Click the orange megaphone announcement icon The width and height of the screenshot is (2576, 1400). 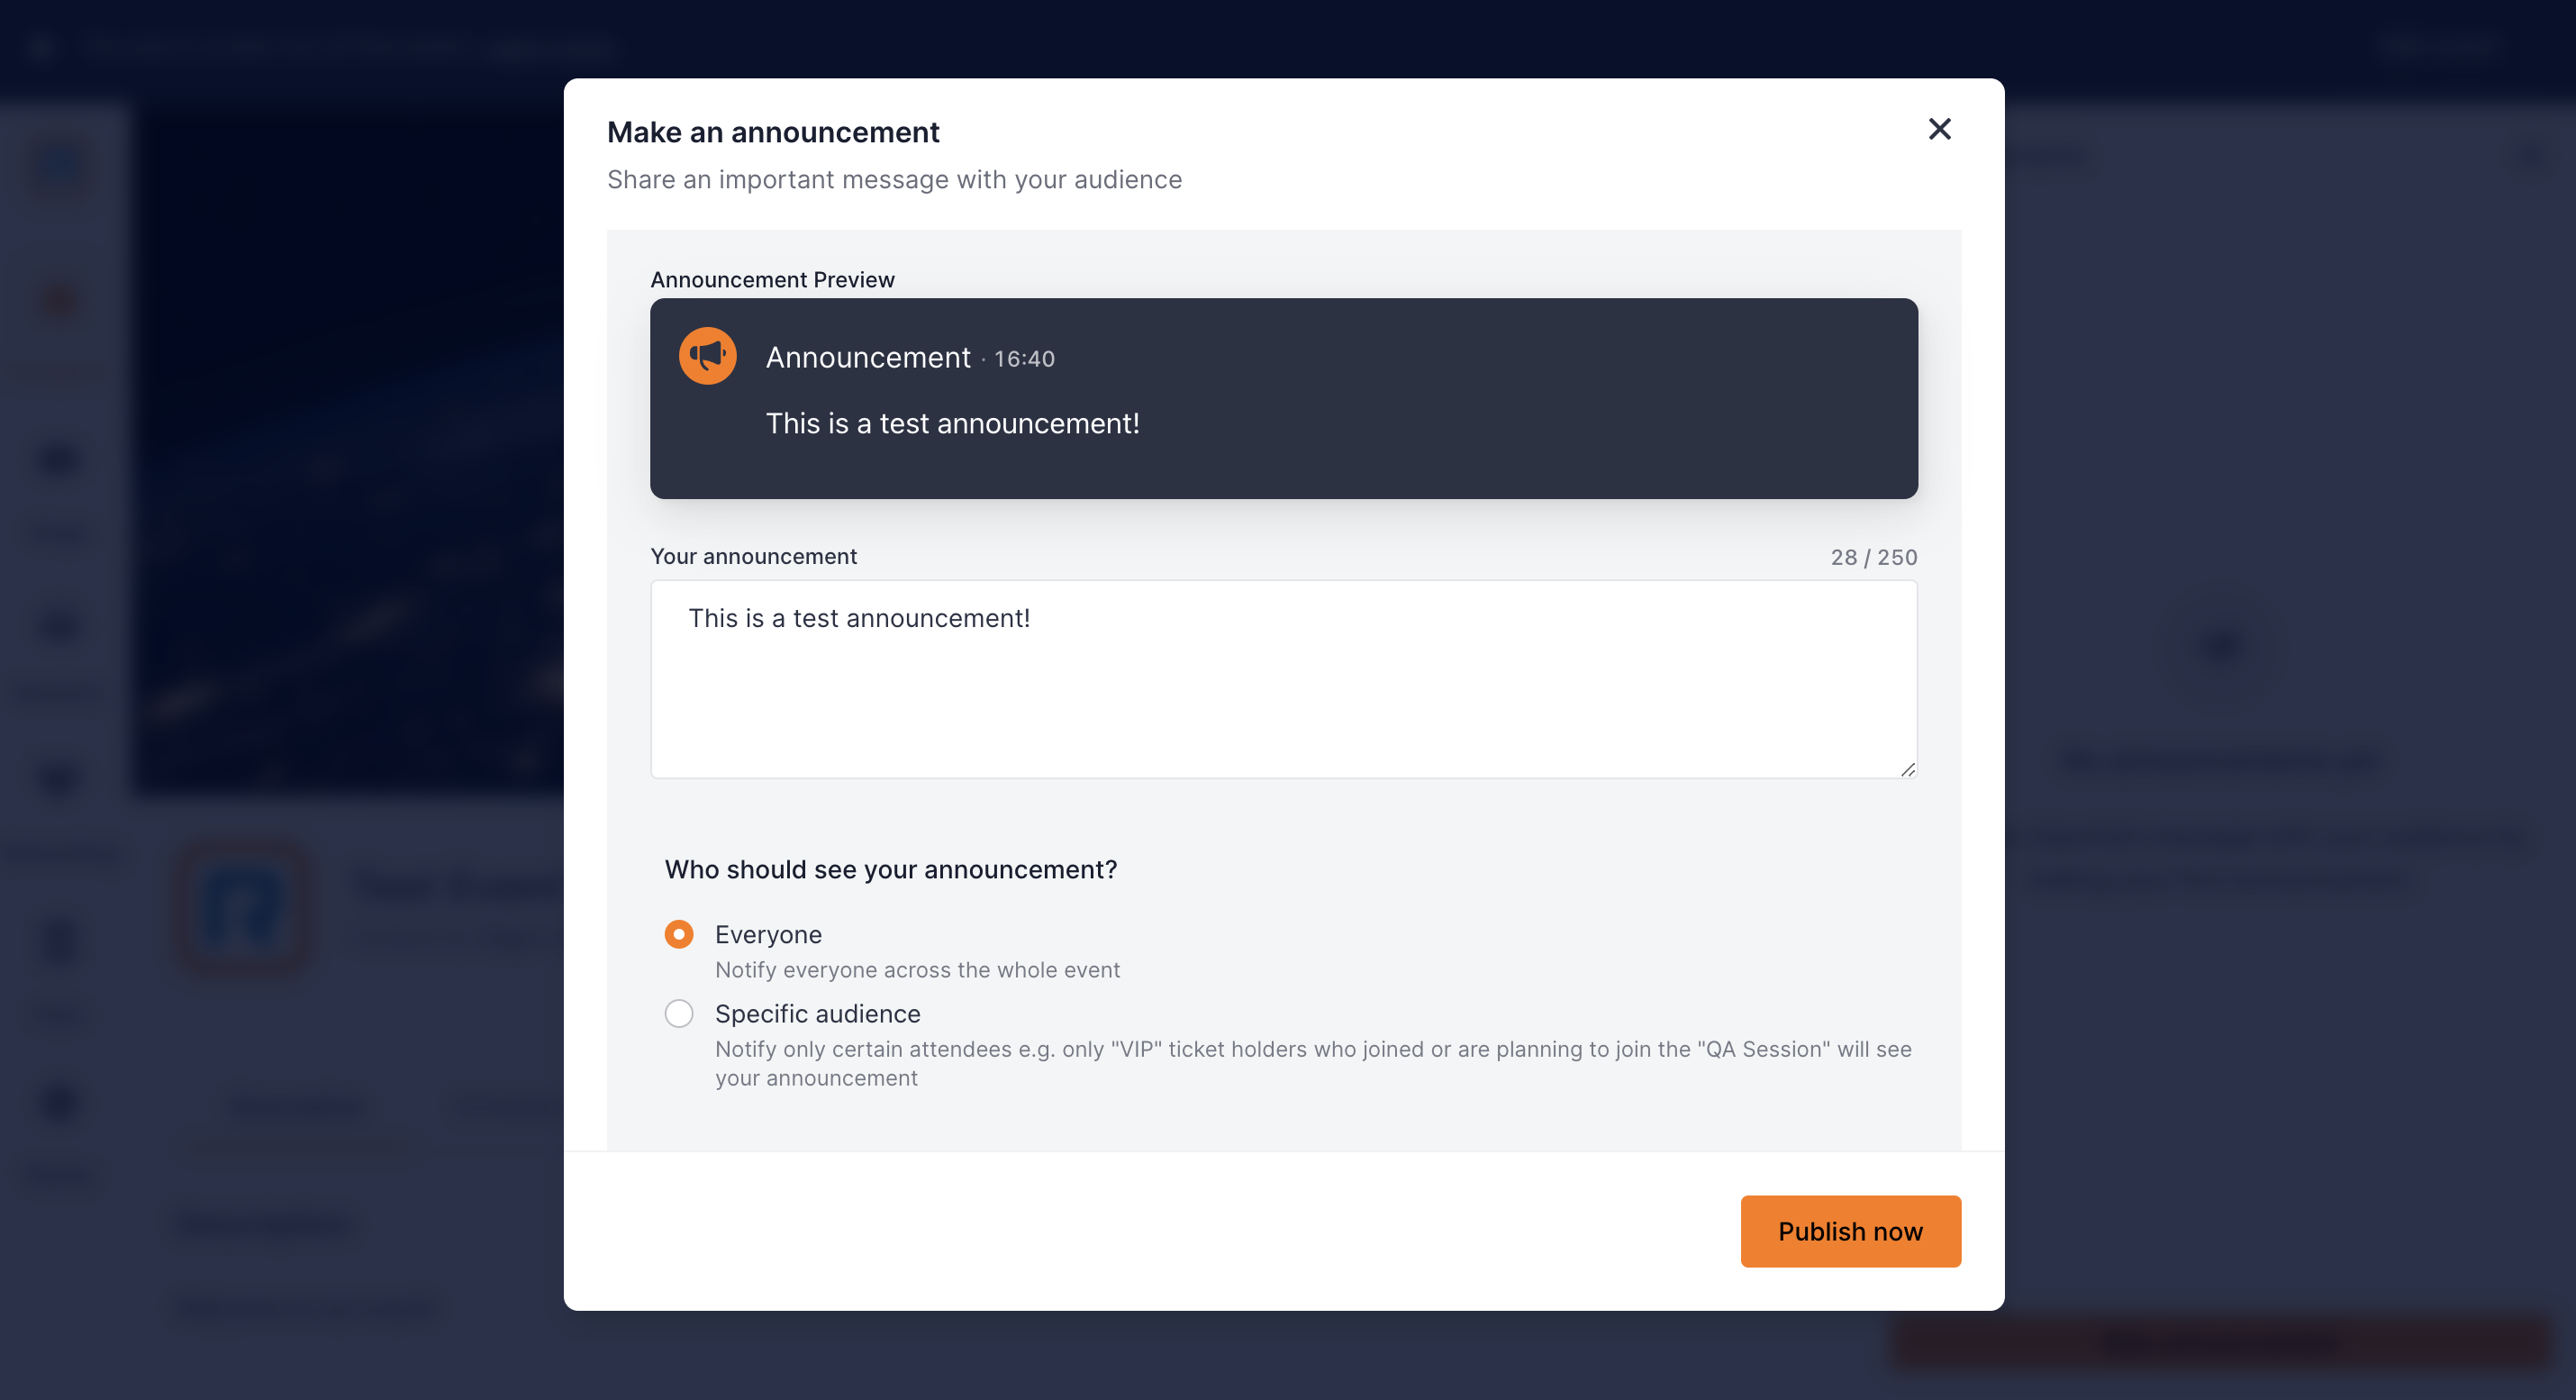pos(708,356)
